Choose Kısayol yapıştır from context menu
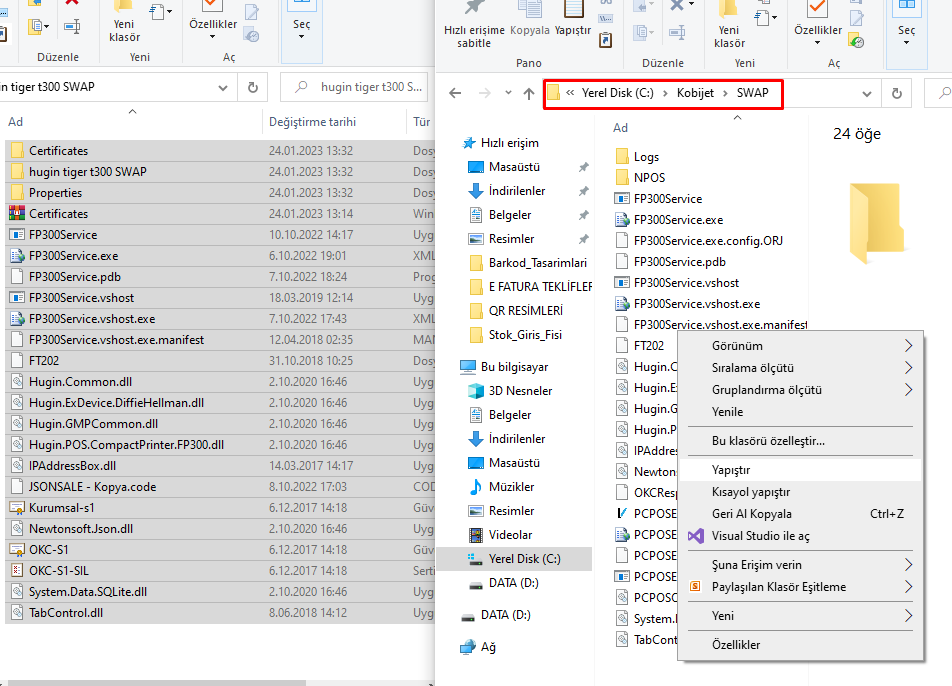952x686 pixels. (800, 492)
